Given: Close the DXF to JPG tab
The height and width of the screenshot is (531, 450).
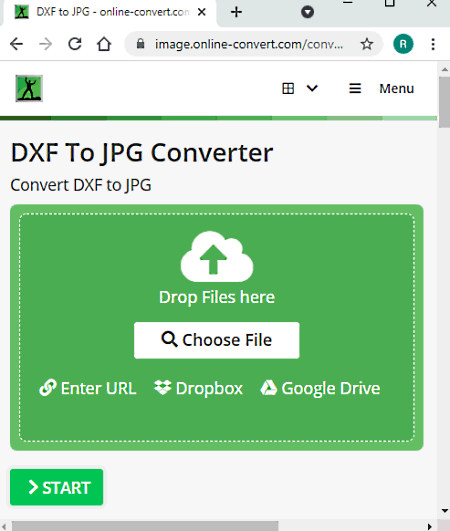Looking at the screenshot, I should pyautogui.click(x=202, y=12).
